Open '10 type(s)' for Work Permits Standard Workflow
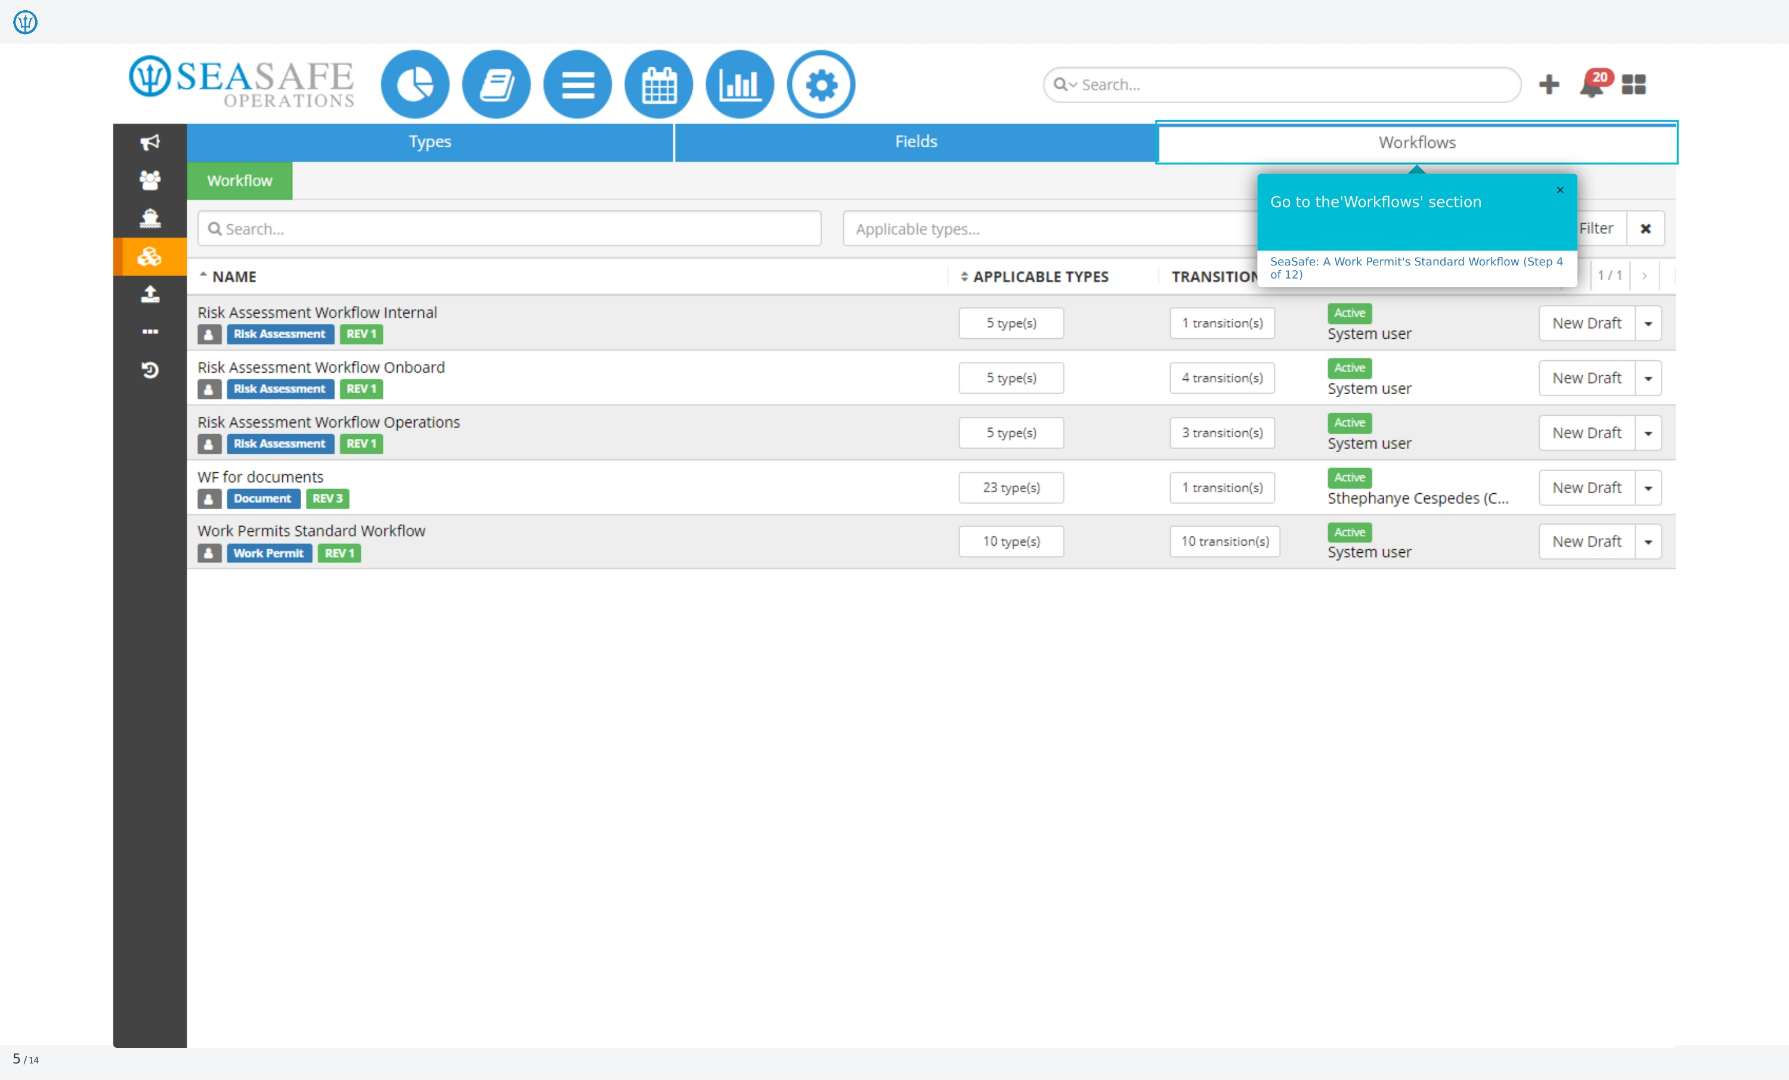This screenshot has width=1789, height=1080. (1011, 542)
